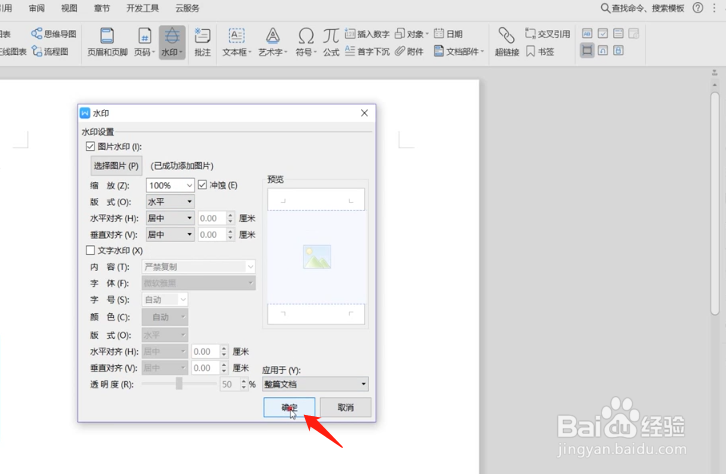The image size is (726, 474).
Task: Click the check box form control icon
Action: click(x=603, y=33)
